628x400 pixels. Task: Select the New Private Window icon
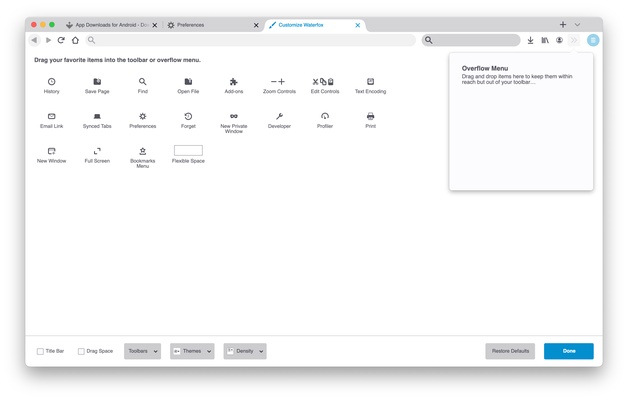[233, 116]
